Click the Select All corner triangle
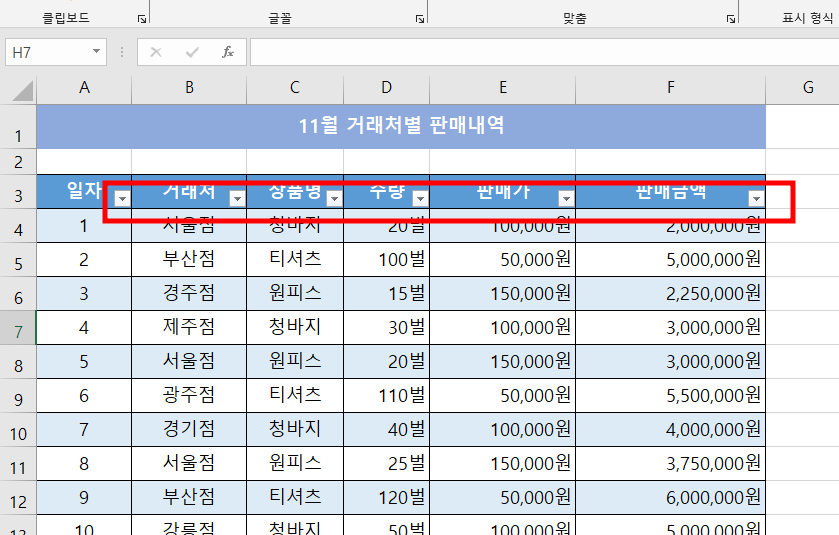Viewport: 839px width, 535px height. [x=22, y=90]
